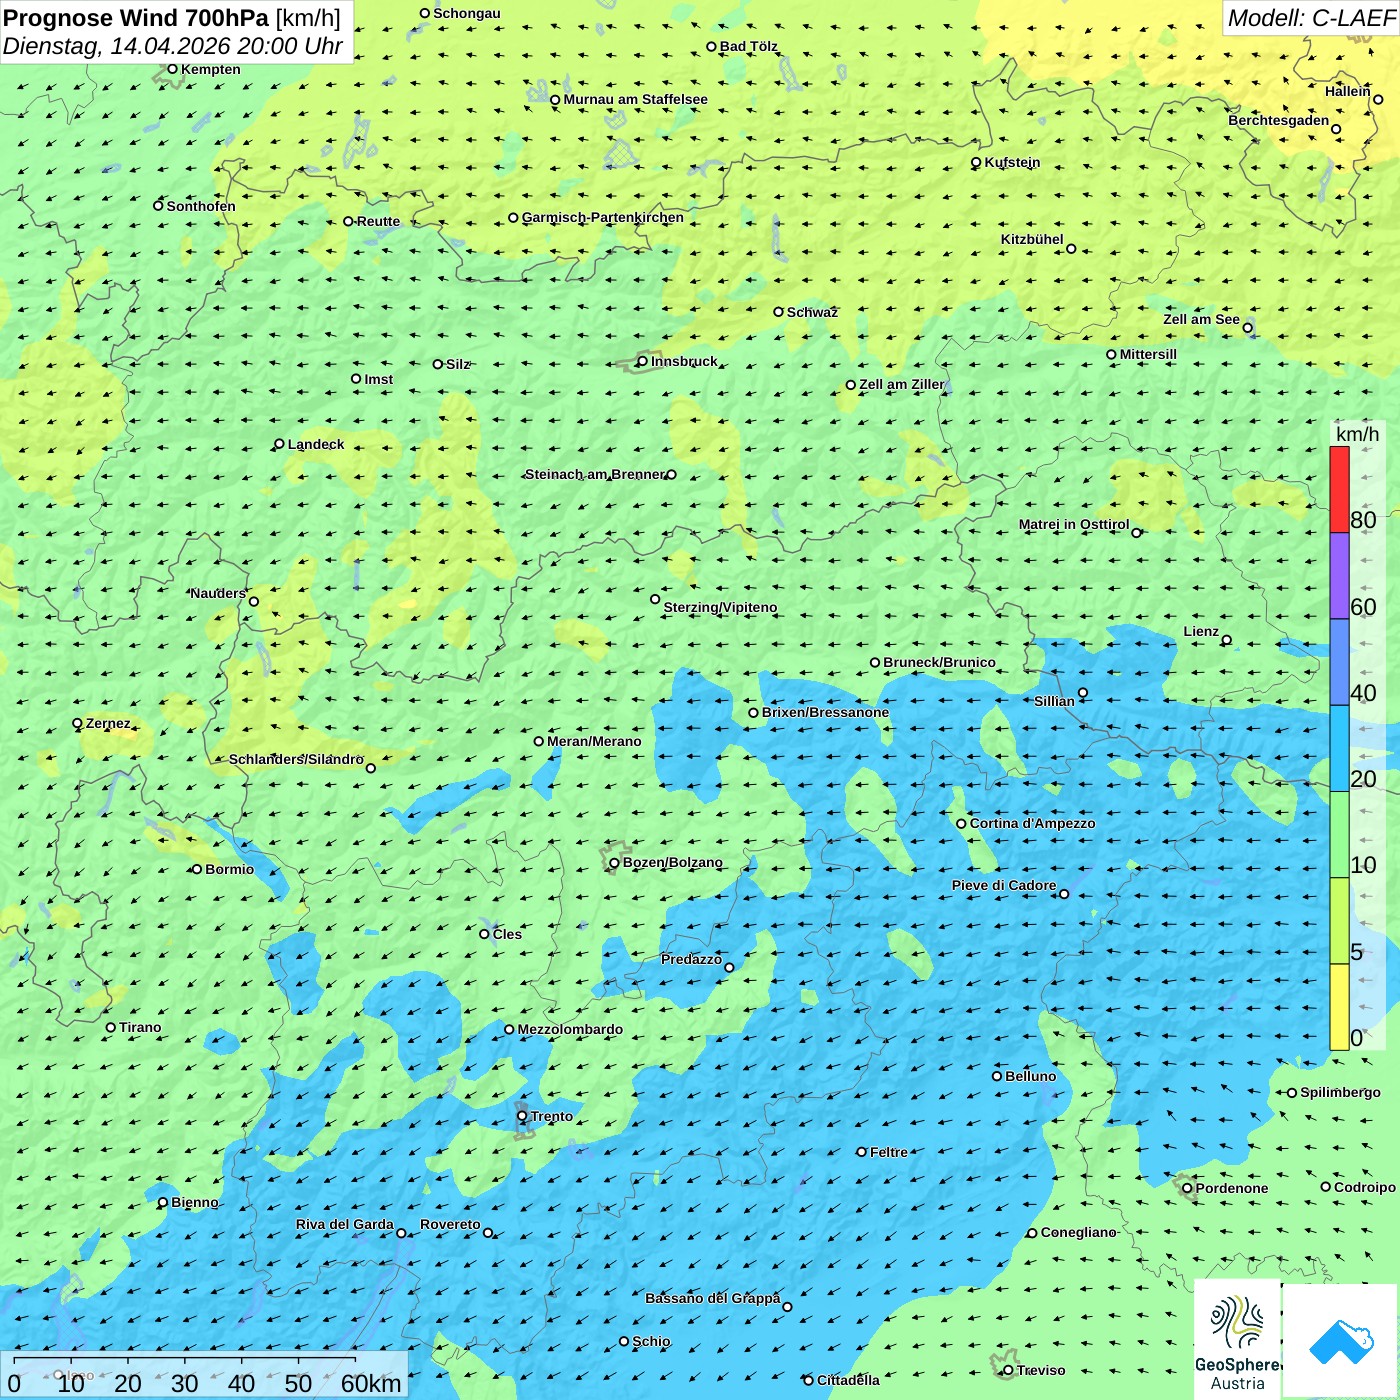Click the 'Zernez' label
The width and height of the screenshot is (1400, 1400).
[x=108, y=723]
